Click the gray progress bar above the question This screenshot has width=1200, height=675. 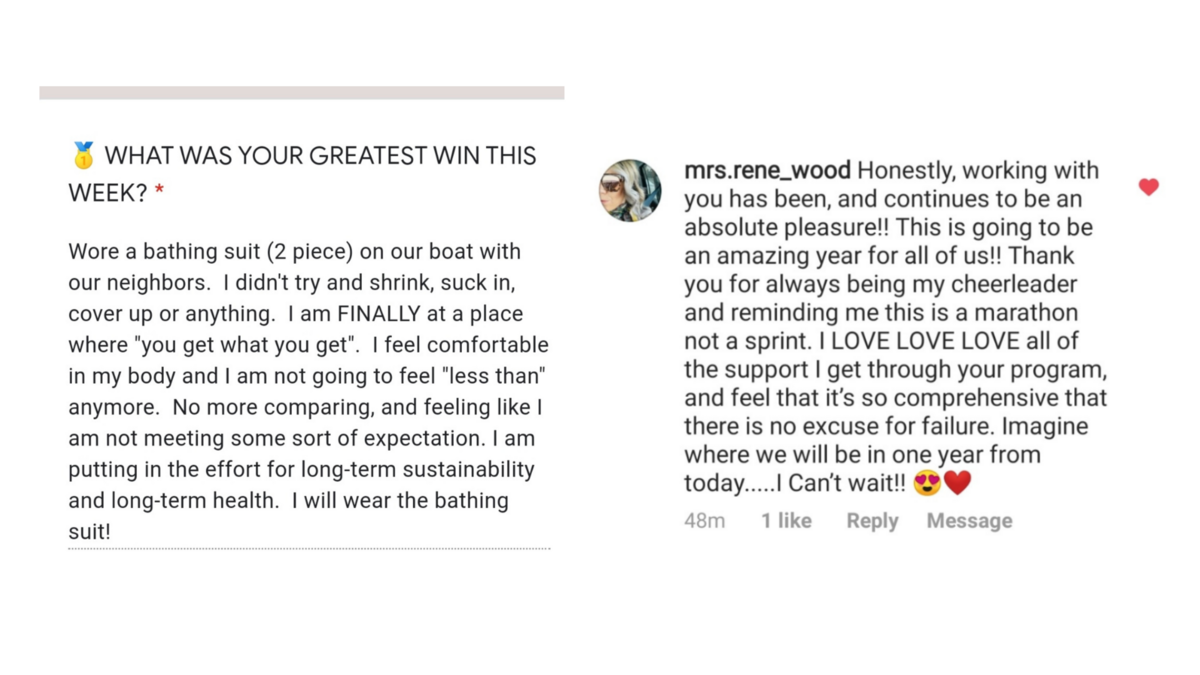pos(302,93)
